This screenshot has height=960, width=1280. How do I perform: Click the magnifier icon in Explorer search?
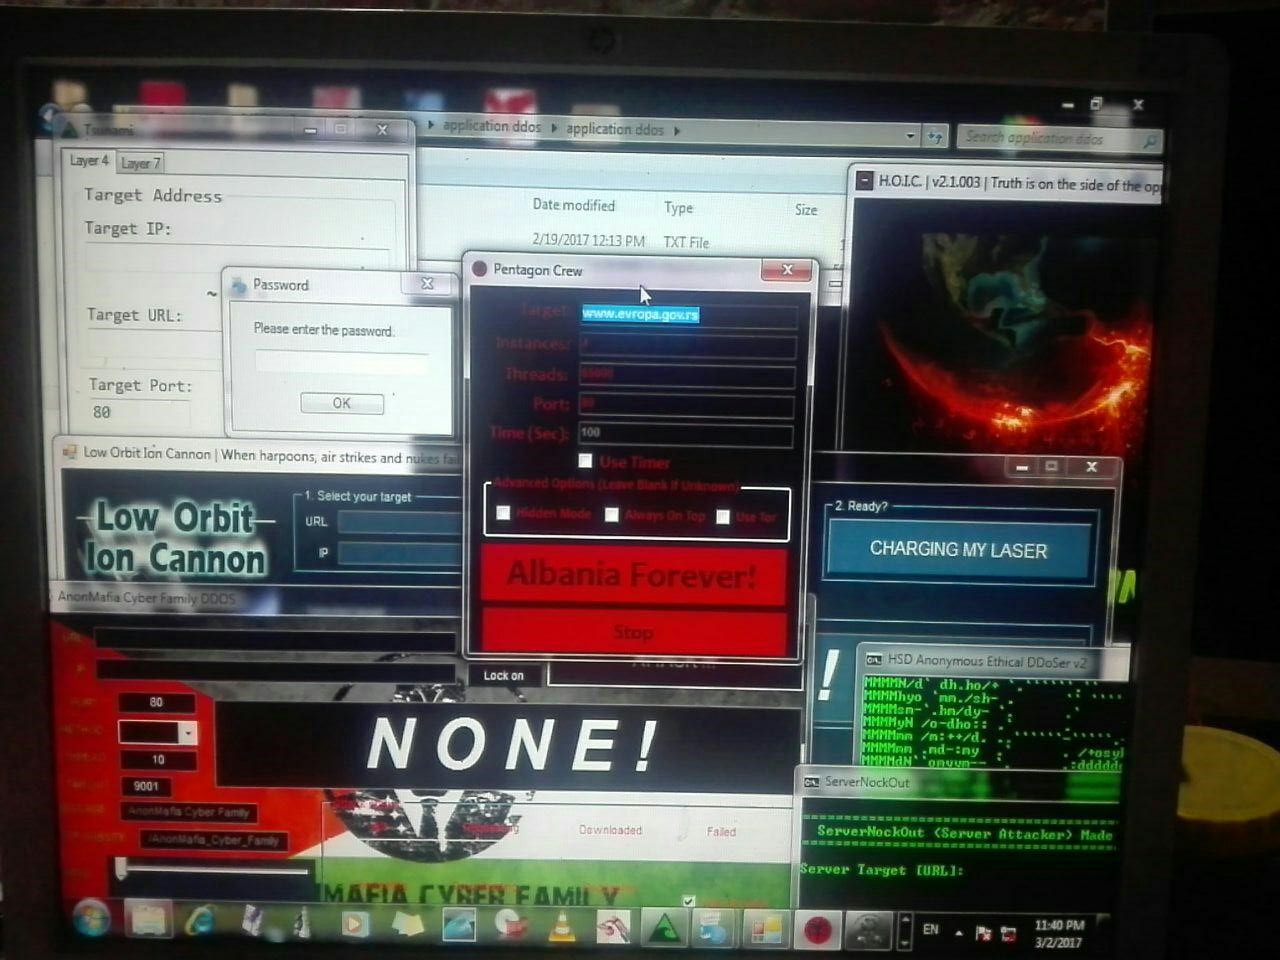point(1149,141)
